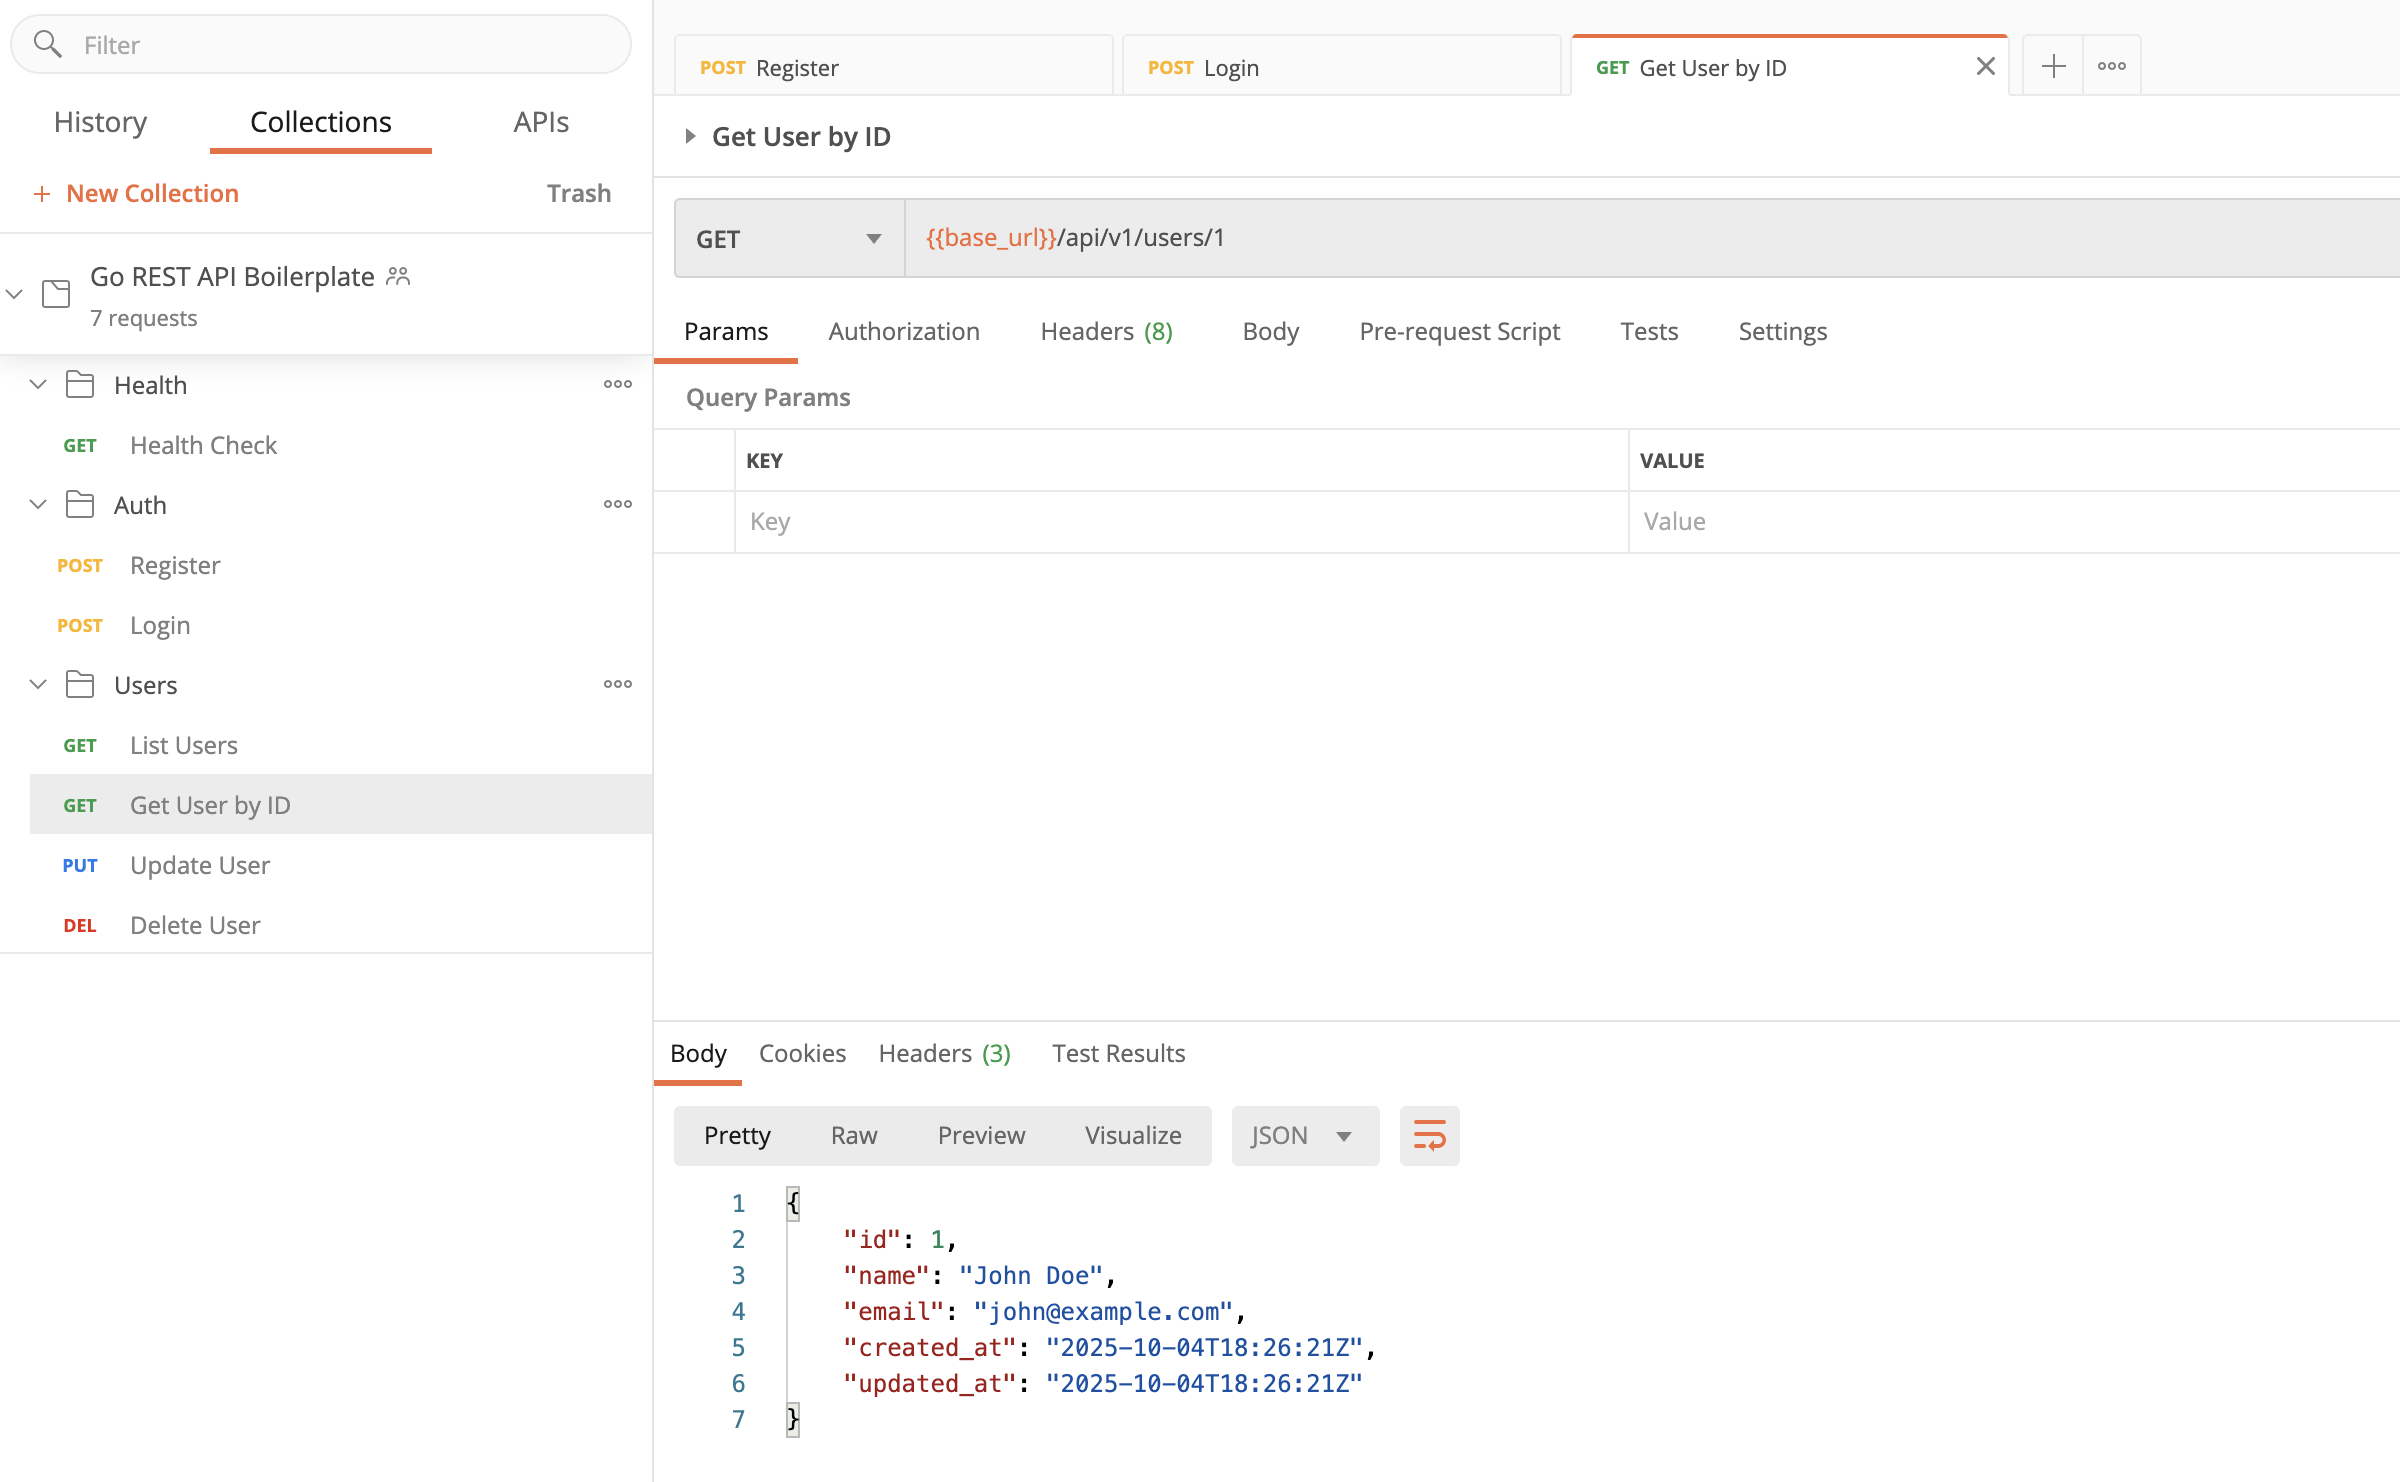The width and height of the screenshot is (2400, 1482).
Task: Open Auth folder more options menu
Action: coord(617,504)
